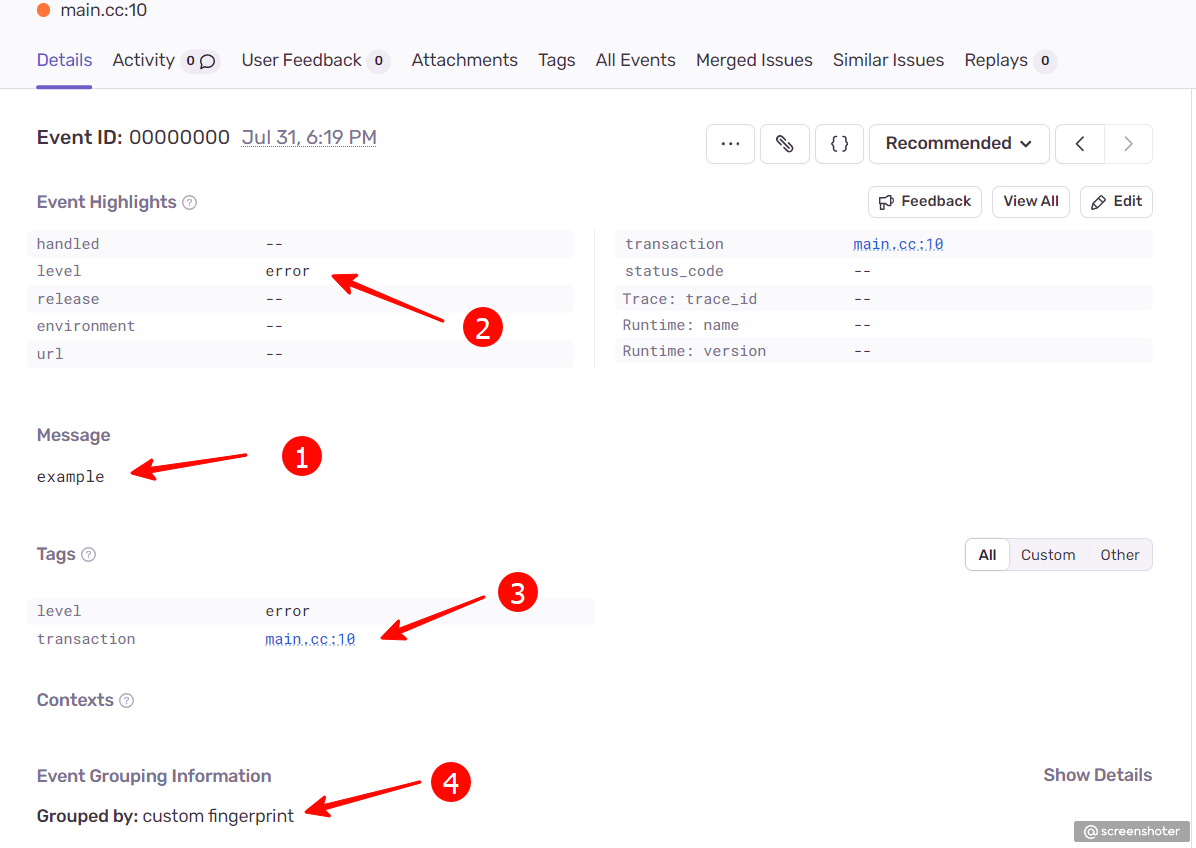Viewport: 1196px width, 848px height.
Task: Open the JSON view curly braces button
Action: coord(839,144)
